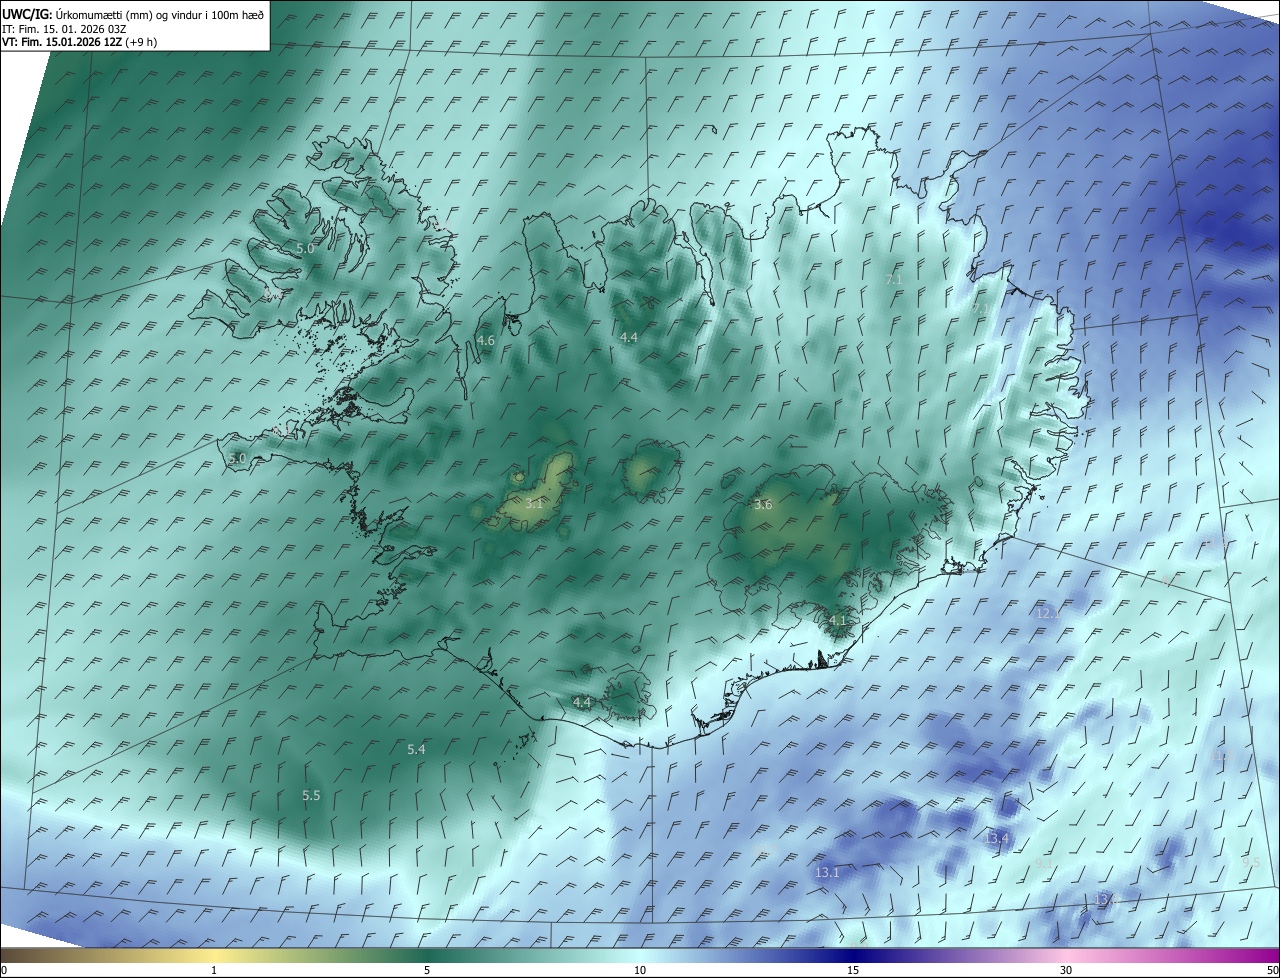Click the 3.1 value on the map
The width and height of the screenshot is (1280, 978).
click(x=534, y=504)
